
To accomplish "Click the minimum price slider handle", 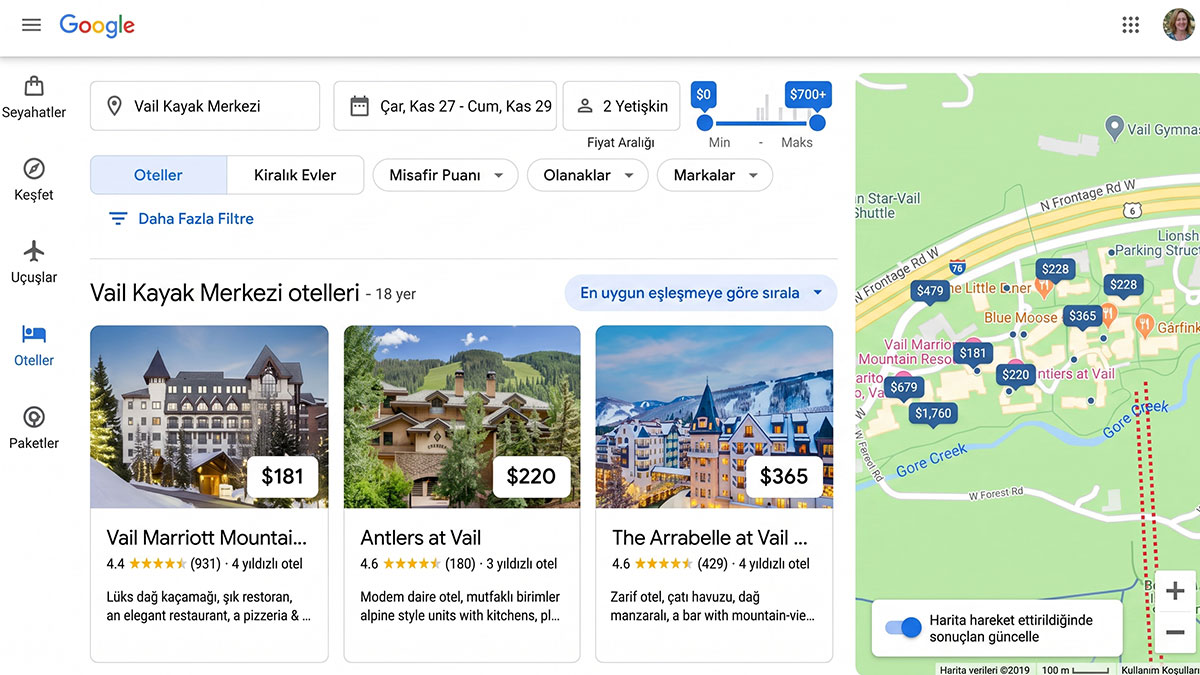I will point(704,122).
